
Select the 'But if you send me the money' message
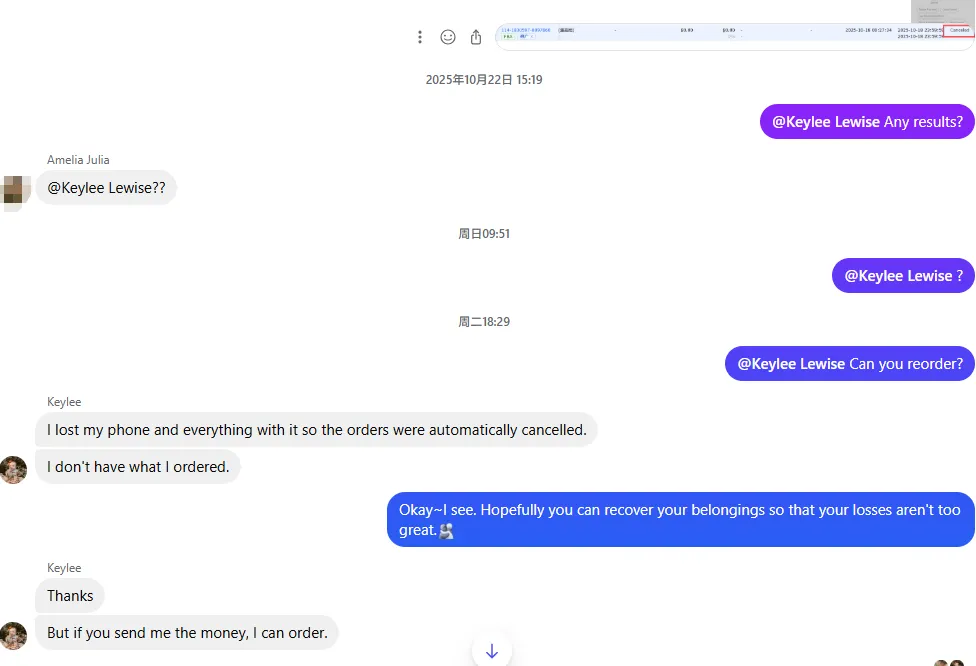[187, 633]
